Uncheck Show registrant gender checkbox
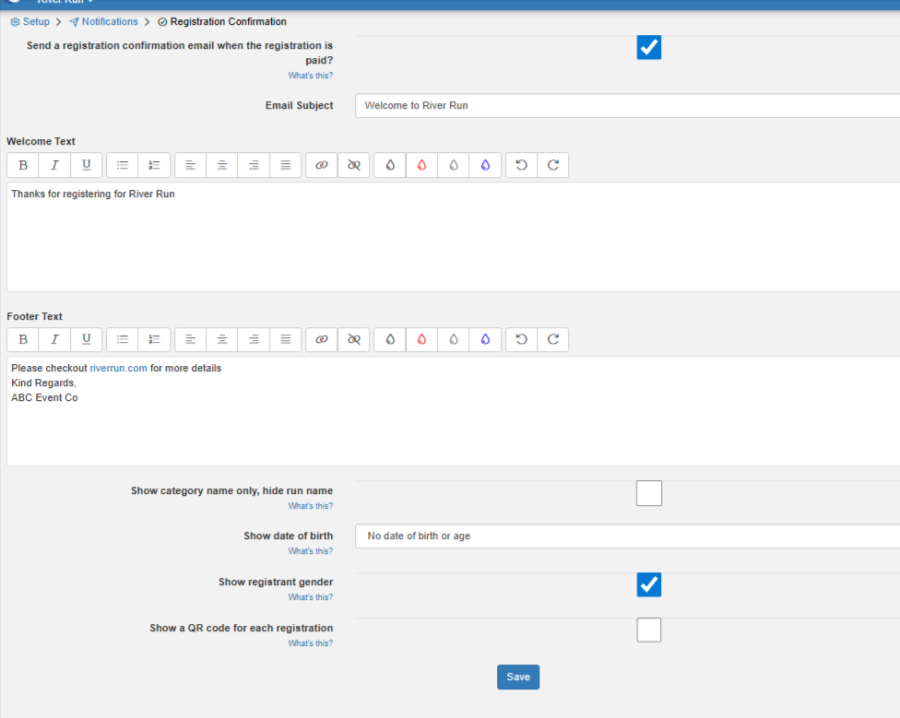 [x=649, y=584]
